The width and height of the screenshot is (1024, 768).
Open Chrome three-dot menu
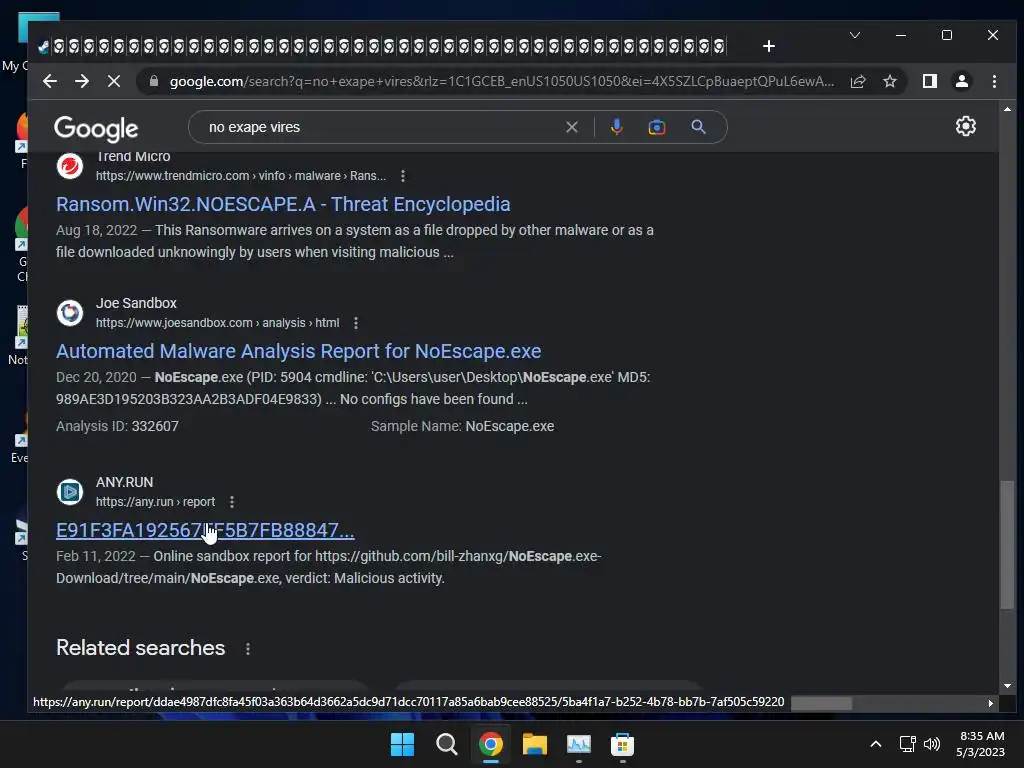click(x=994, y=82)
